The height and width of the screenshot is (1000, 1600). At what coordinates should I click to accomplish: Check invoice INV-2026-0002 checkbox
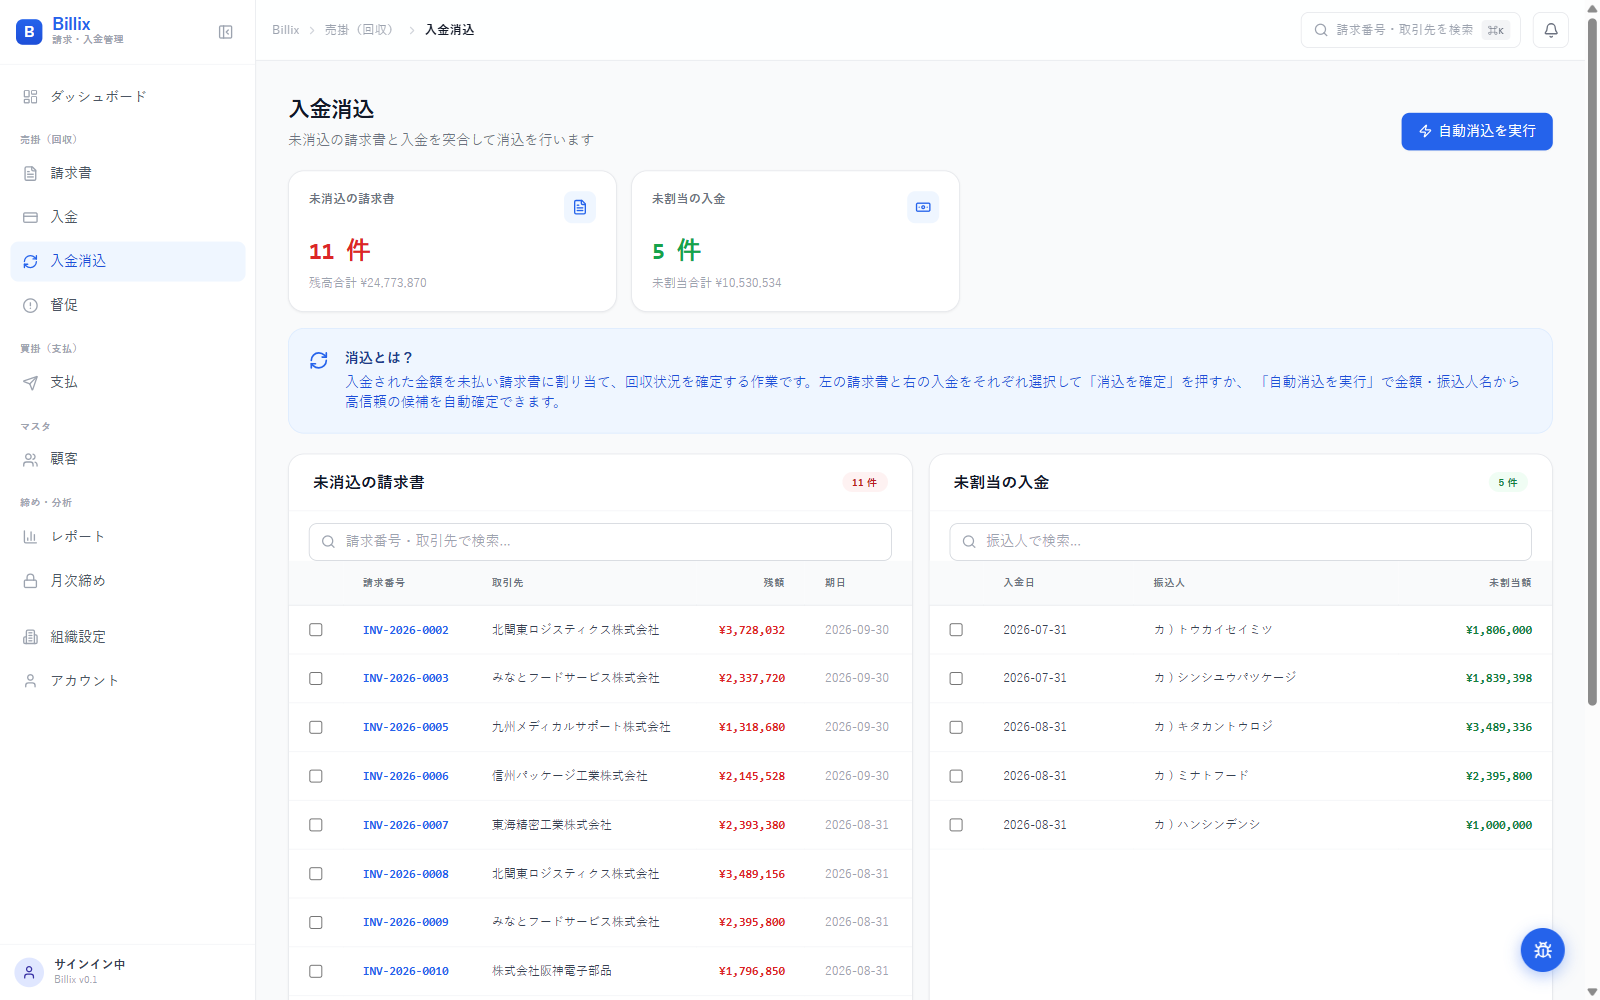316,630
